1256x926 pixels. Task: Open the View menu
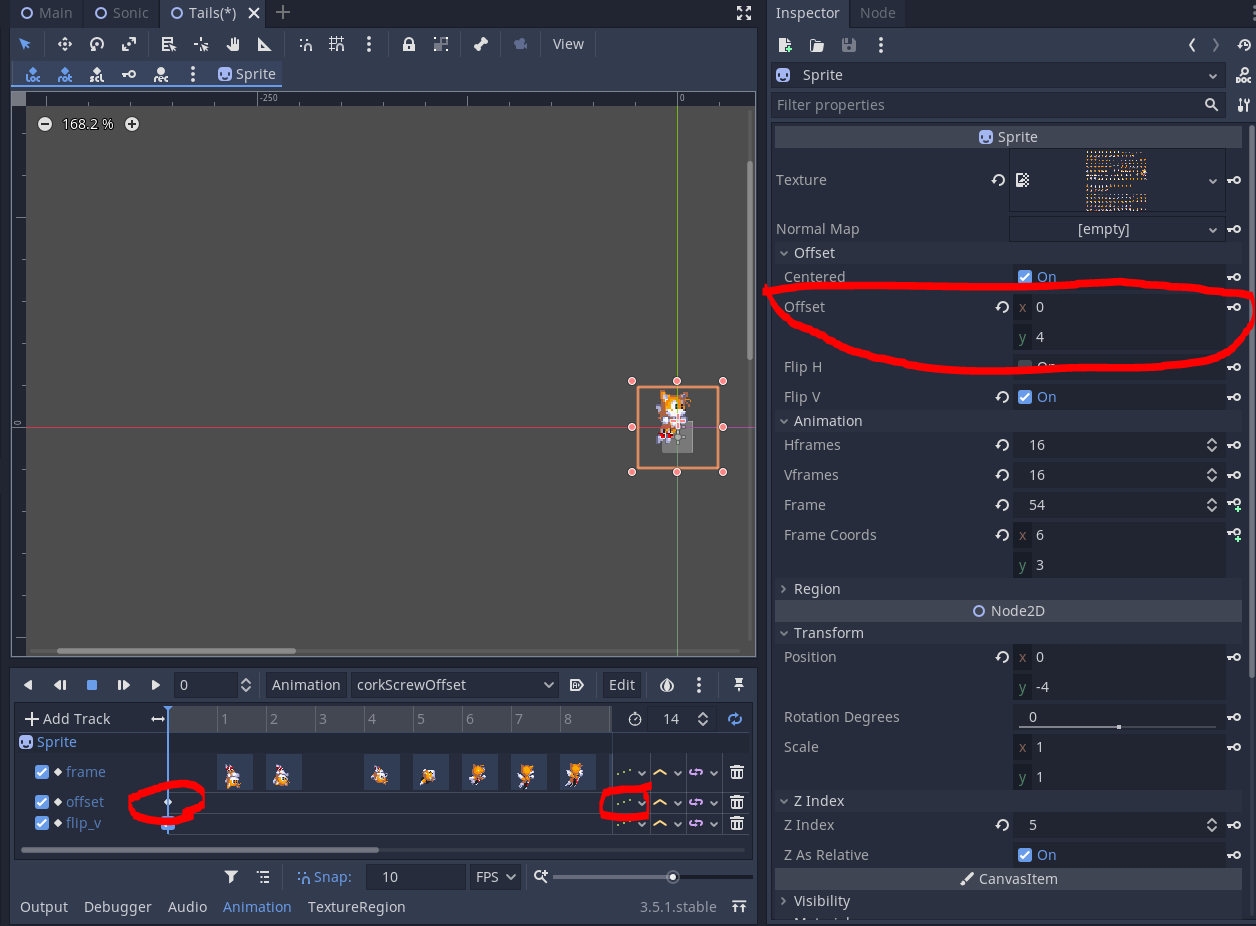(568, 44)
